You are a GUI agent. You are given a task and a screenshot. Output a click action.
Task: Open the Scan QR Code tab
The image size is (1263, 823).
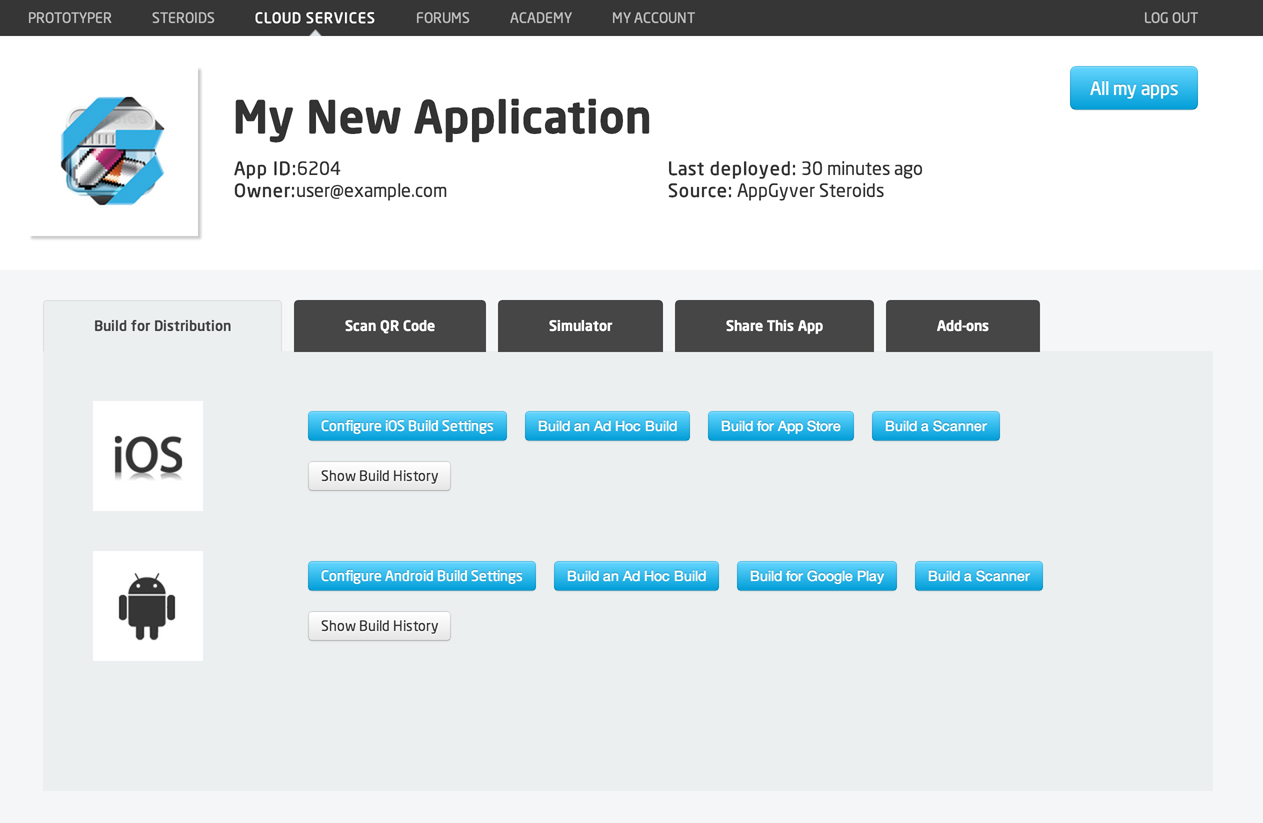pos(389,326)
